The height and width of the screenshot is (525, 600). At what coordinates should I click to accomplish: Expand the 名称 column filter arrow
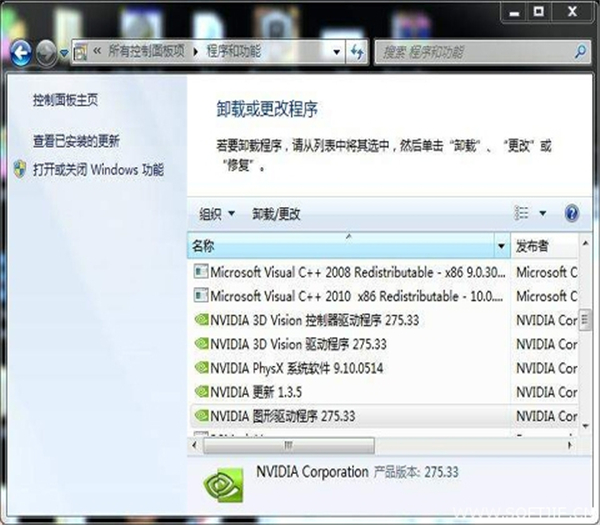pos(501,246)
